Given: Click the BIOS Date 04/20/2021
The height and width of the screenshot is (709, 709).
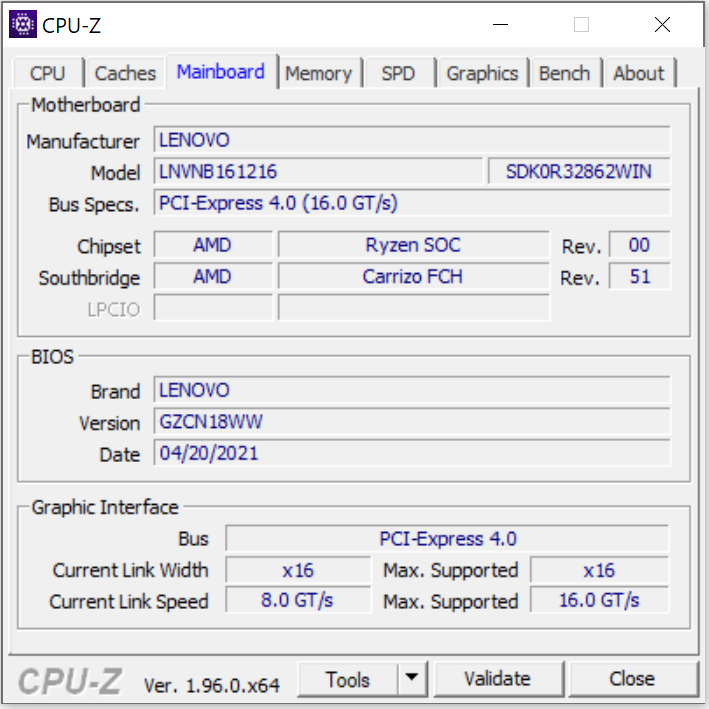Looking at the screenshot, I should pos(412,453).
